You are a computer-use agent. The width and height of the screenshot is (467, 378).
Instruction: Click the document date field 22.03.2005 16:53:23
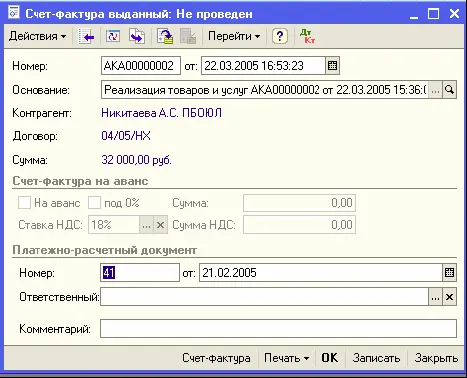coord(263,66)
